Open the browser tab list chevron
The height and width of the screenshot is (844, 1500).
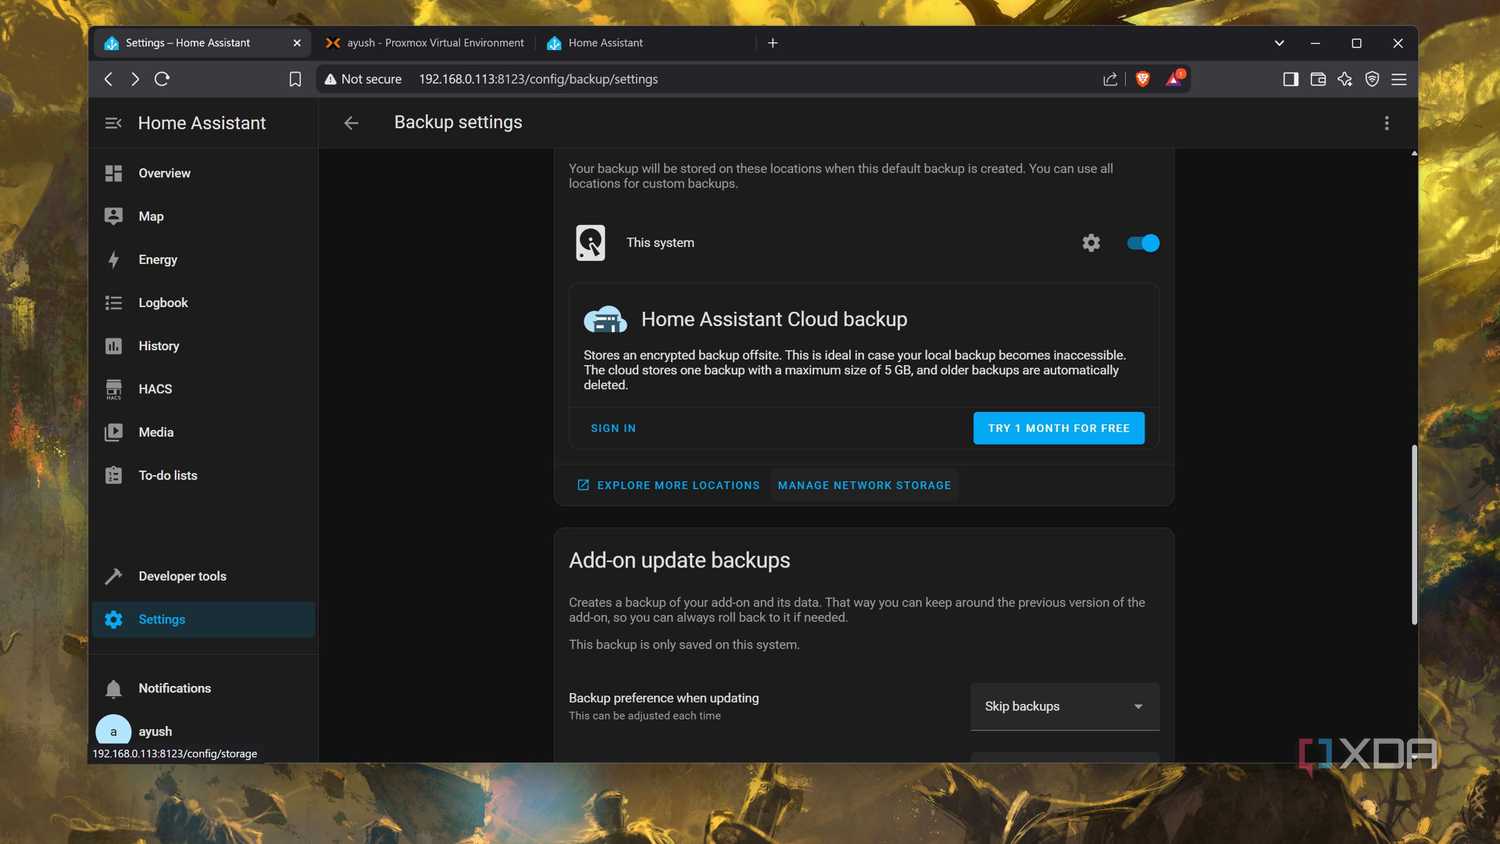[1279, 43]
